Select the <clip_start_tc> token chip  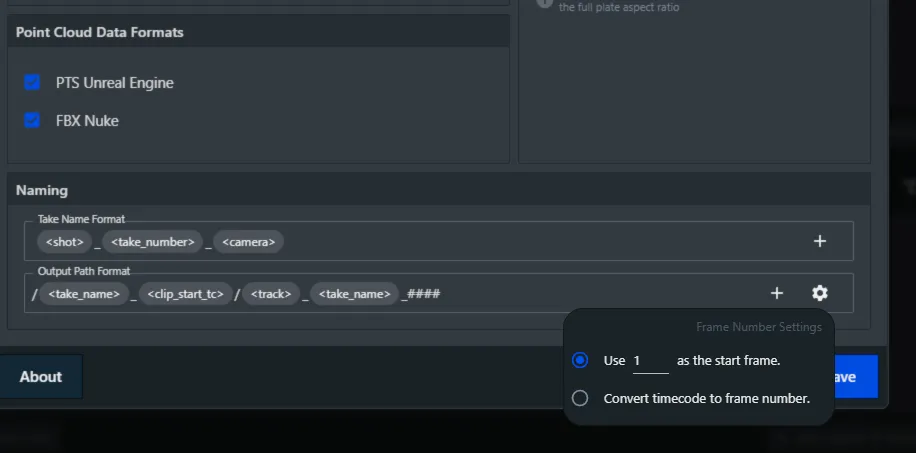(x=185, y=294)
